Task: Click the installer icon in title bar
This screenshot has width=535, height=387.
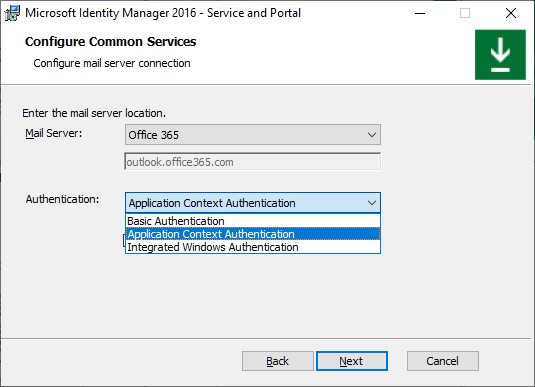Action: click(x=12, y=13)
